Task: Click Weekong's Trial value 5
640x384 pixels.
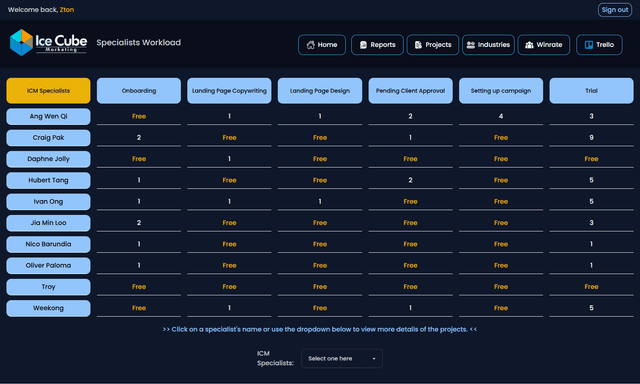Action: [591, 308]
